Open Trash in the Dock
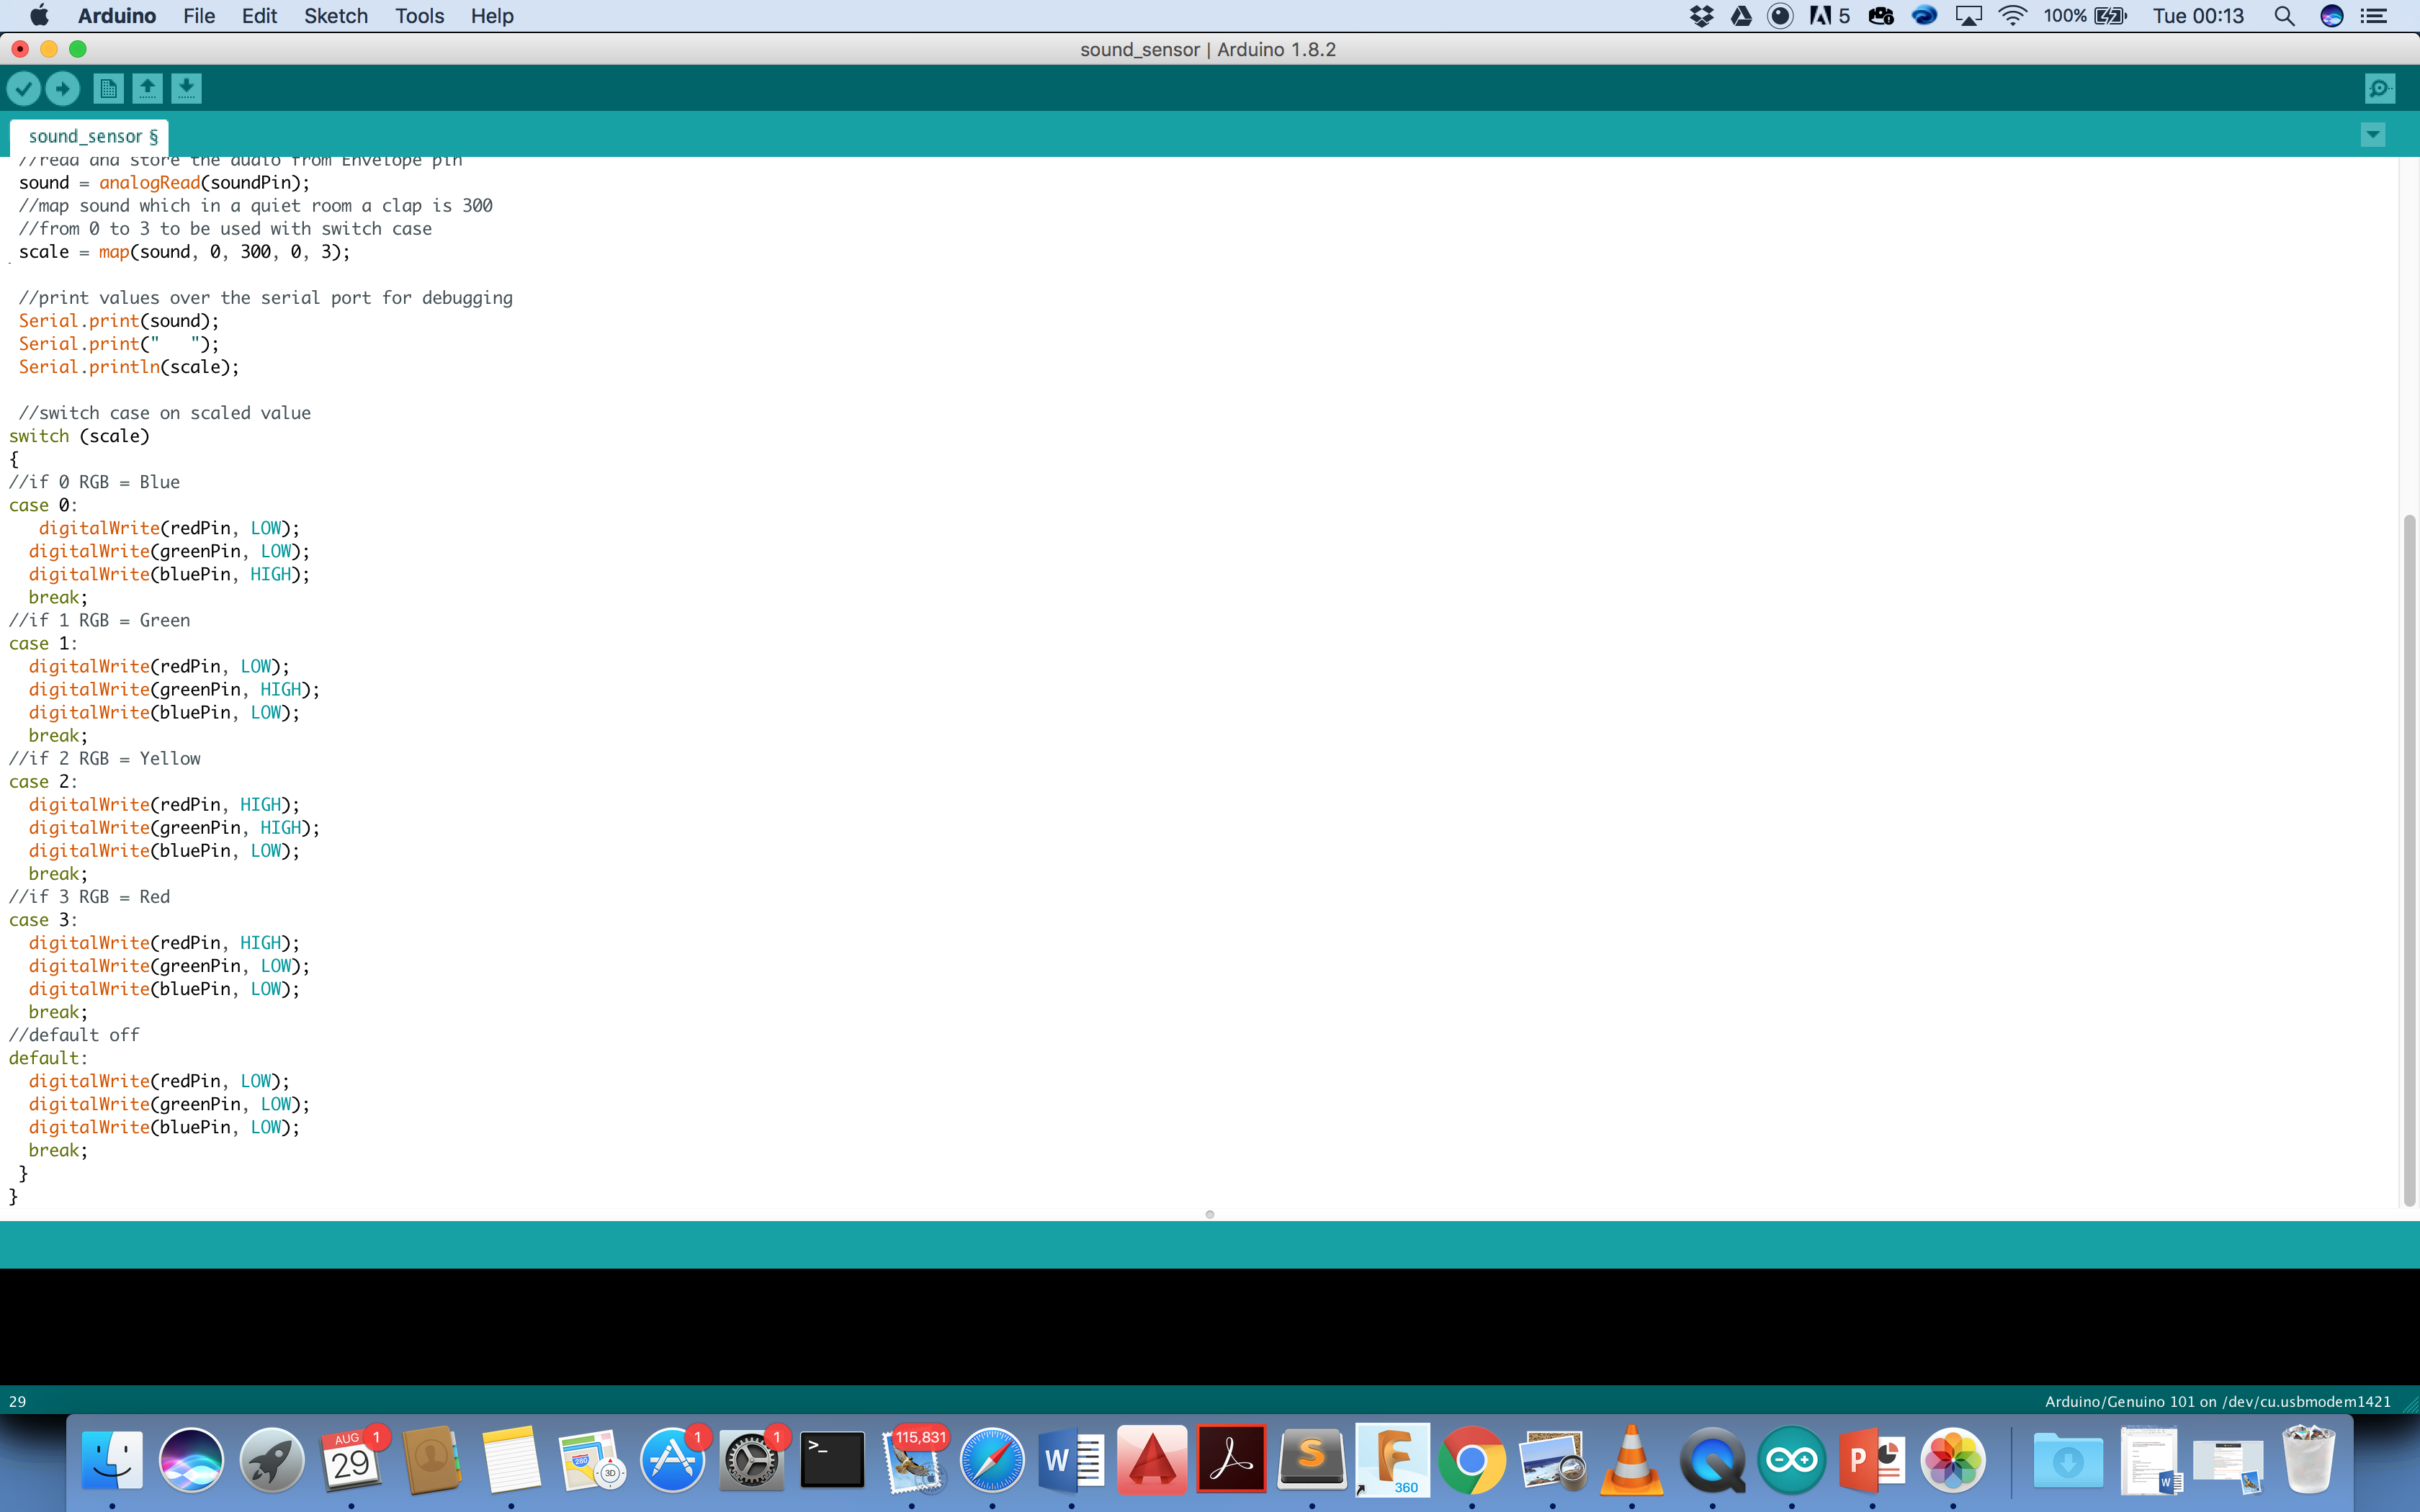 [2308, 1460]
